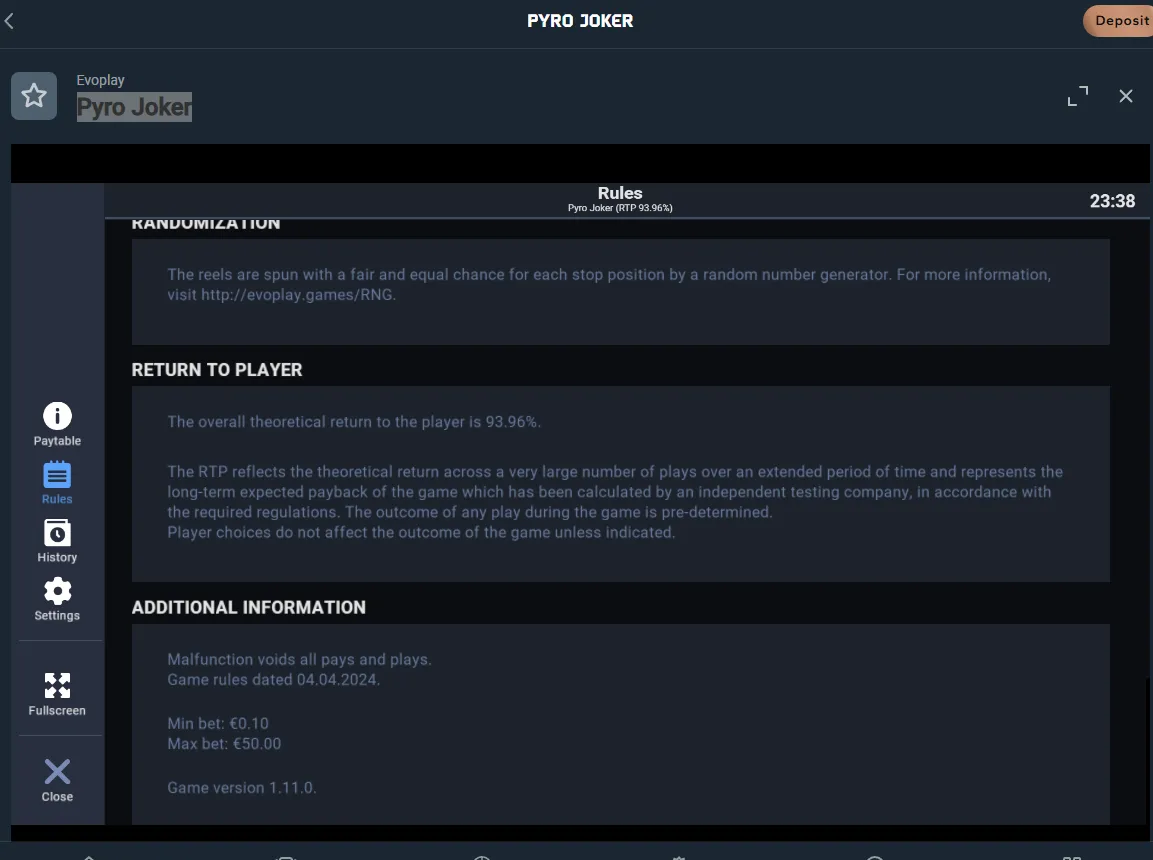
Task: Click the rules panel vertical scrollbar
Action: pos(1146,750)
